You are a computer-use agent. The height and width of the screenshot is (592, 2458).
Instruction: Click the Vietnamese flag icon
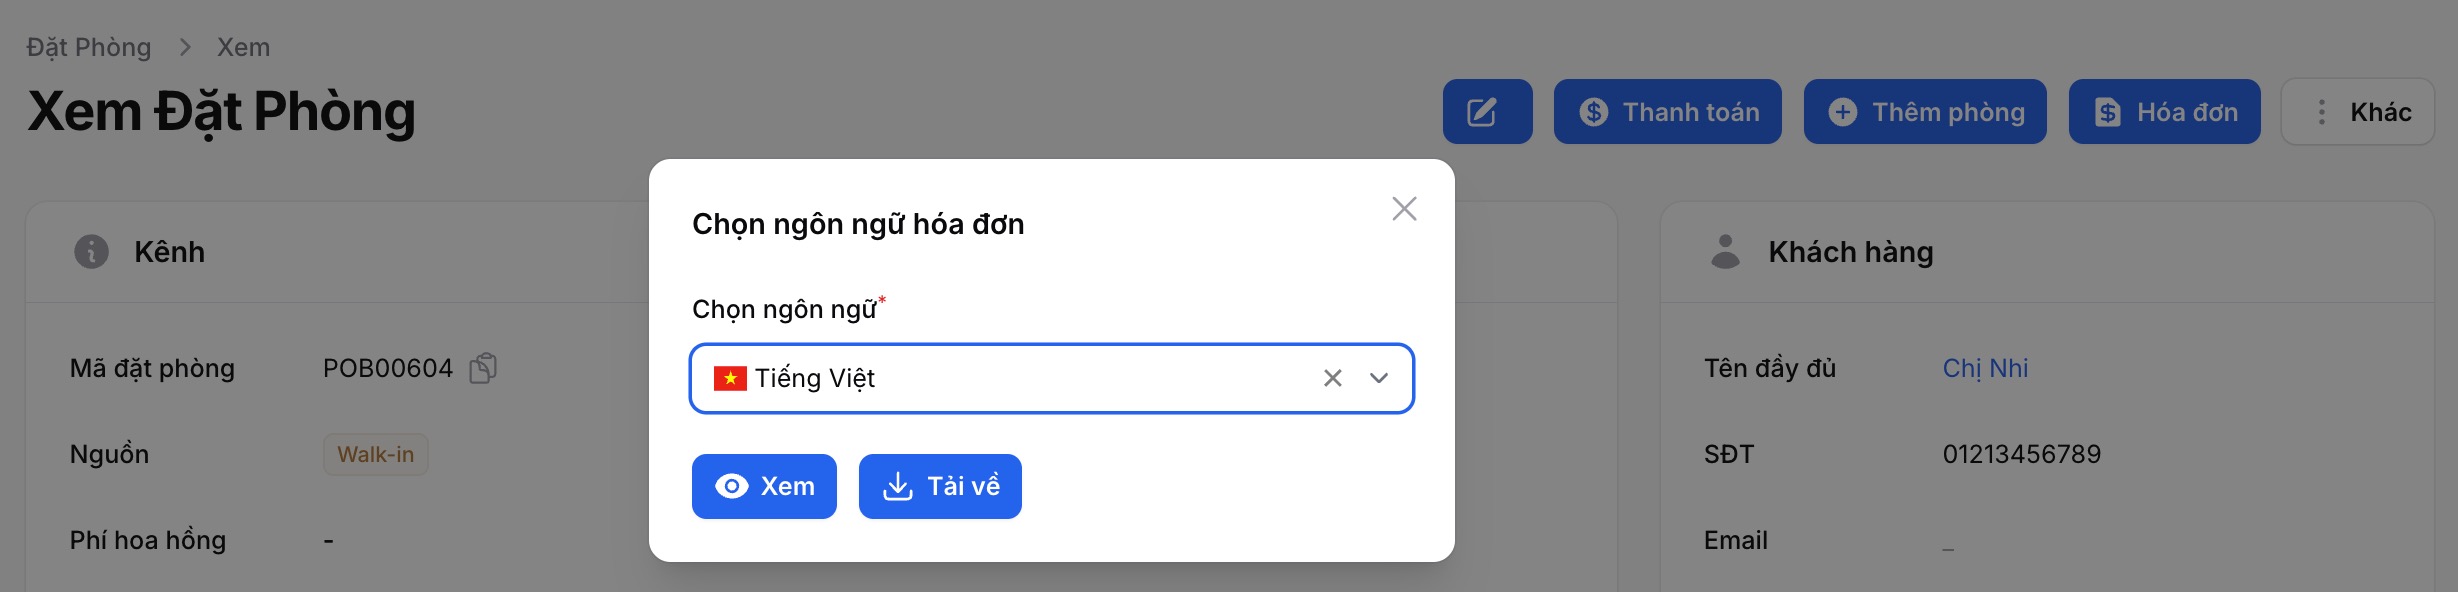[730, 378]
